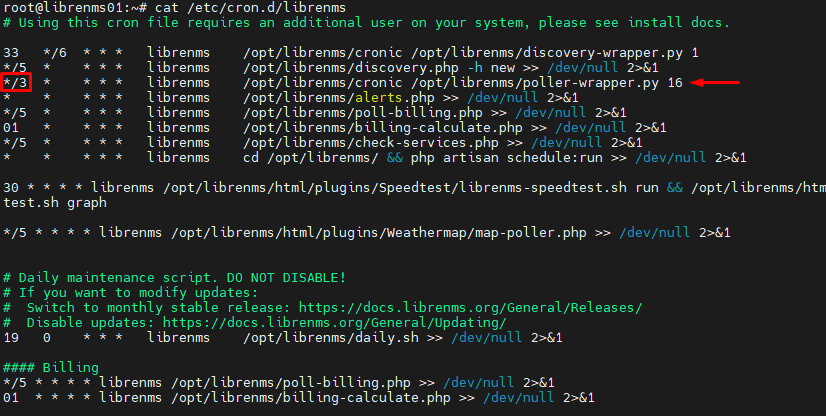Click the thread count 16 value
The image size is (826, 416).
[x=675, y=83]
